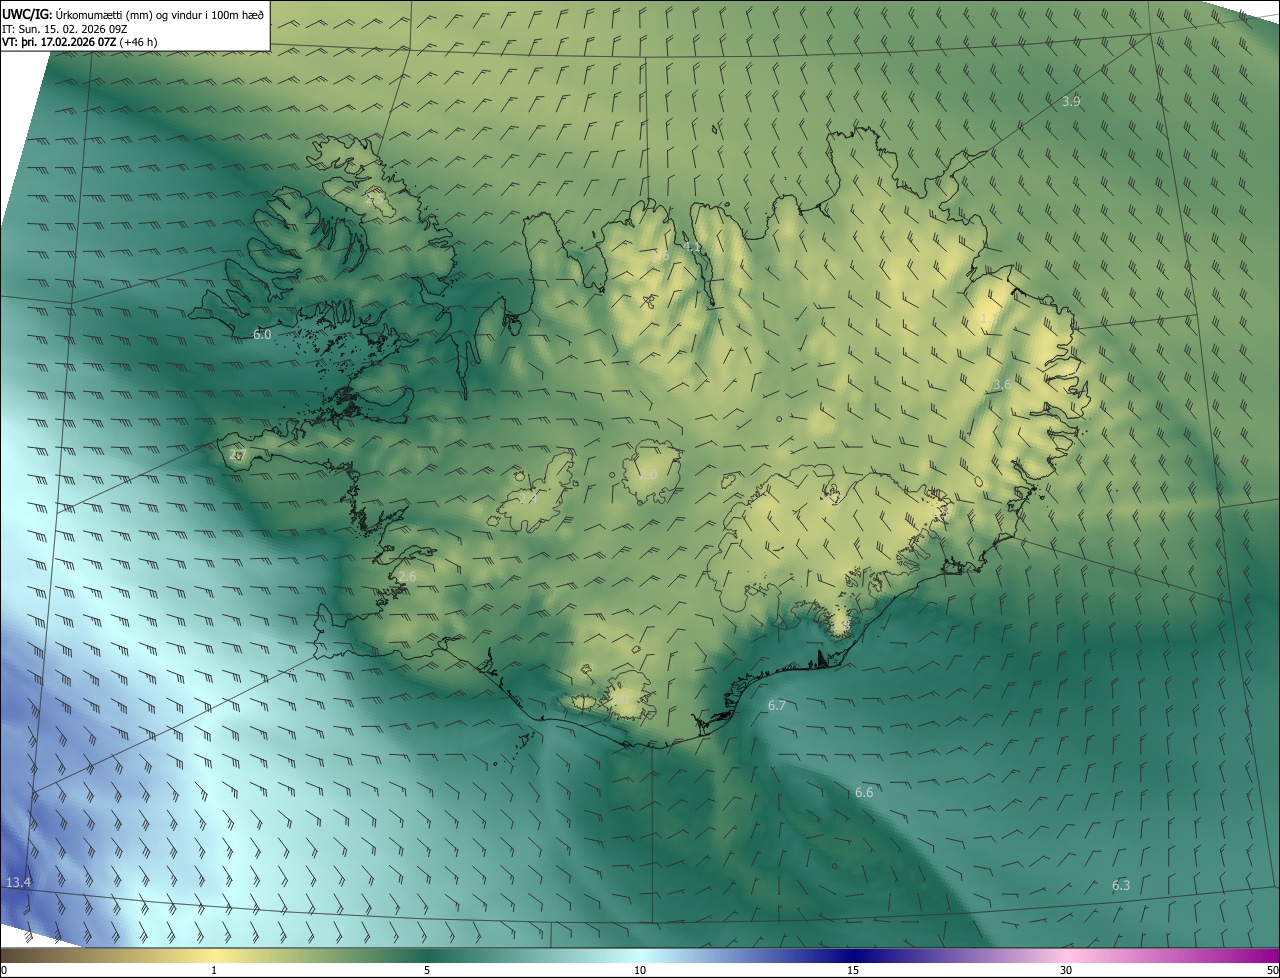1280x978 pixels.
Task: Click the colorbar tick label 10
Action: point(640,971)
